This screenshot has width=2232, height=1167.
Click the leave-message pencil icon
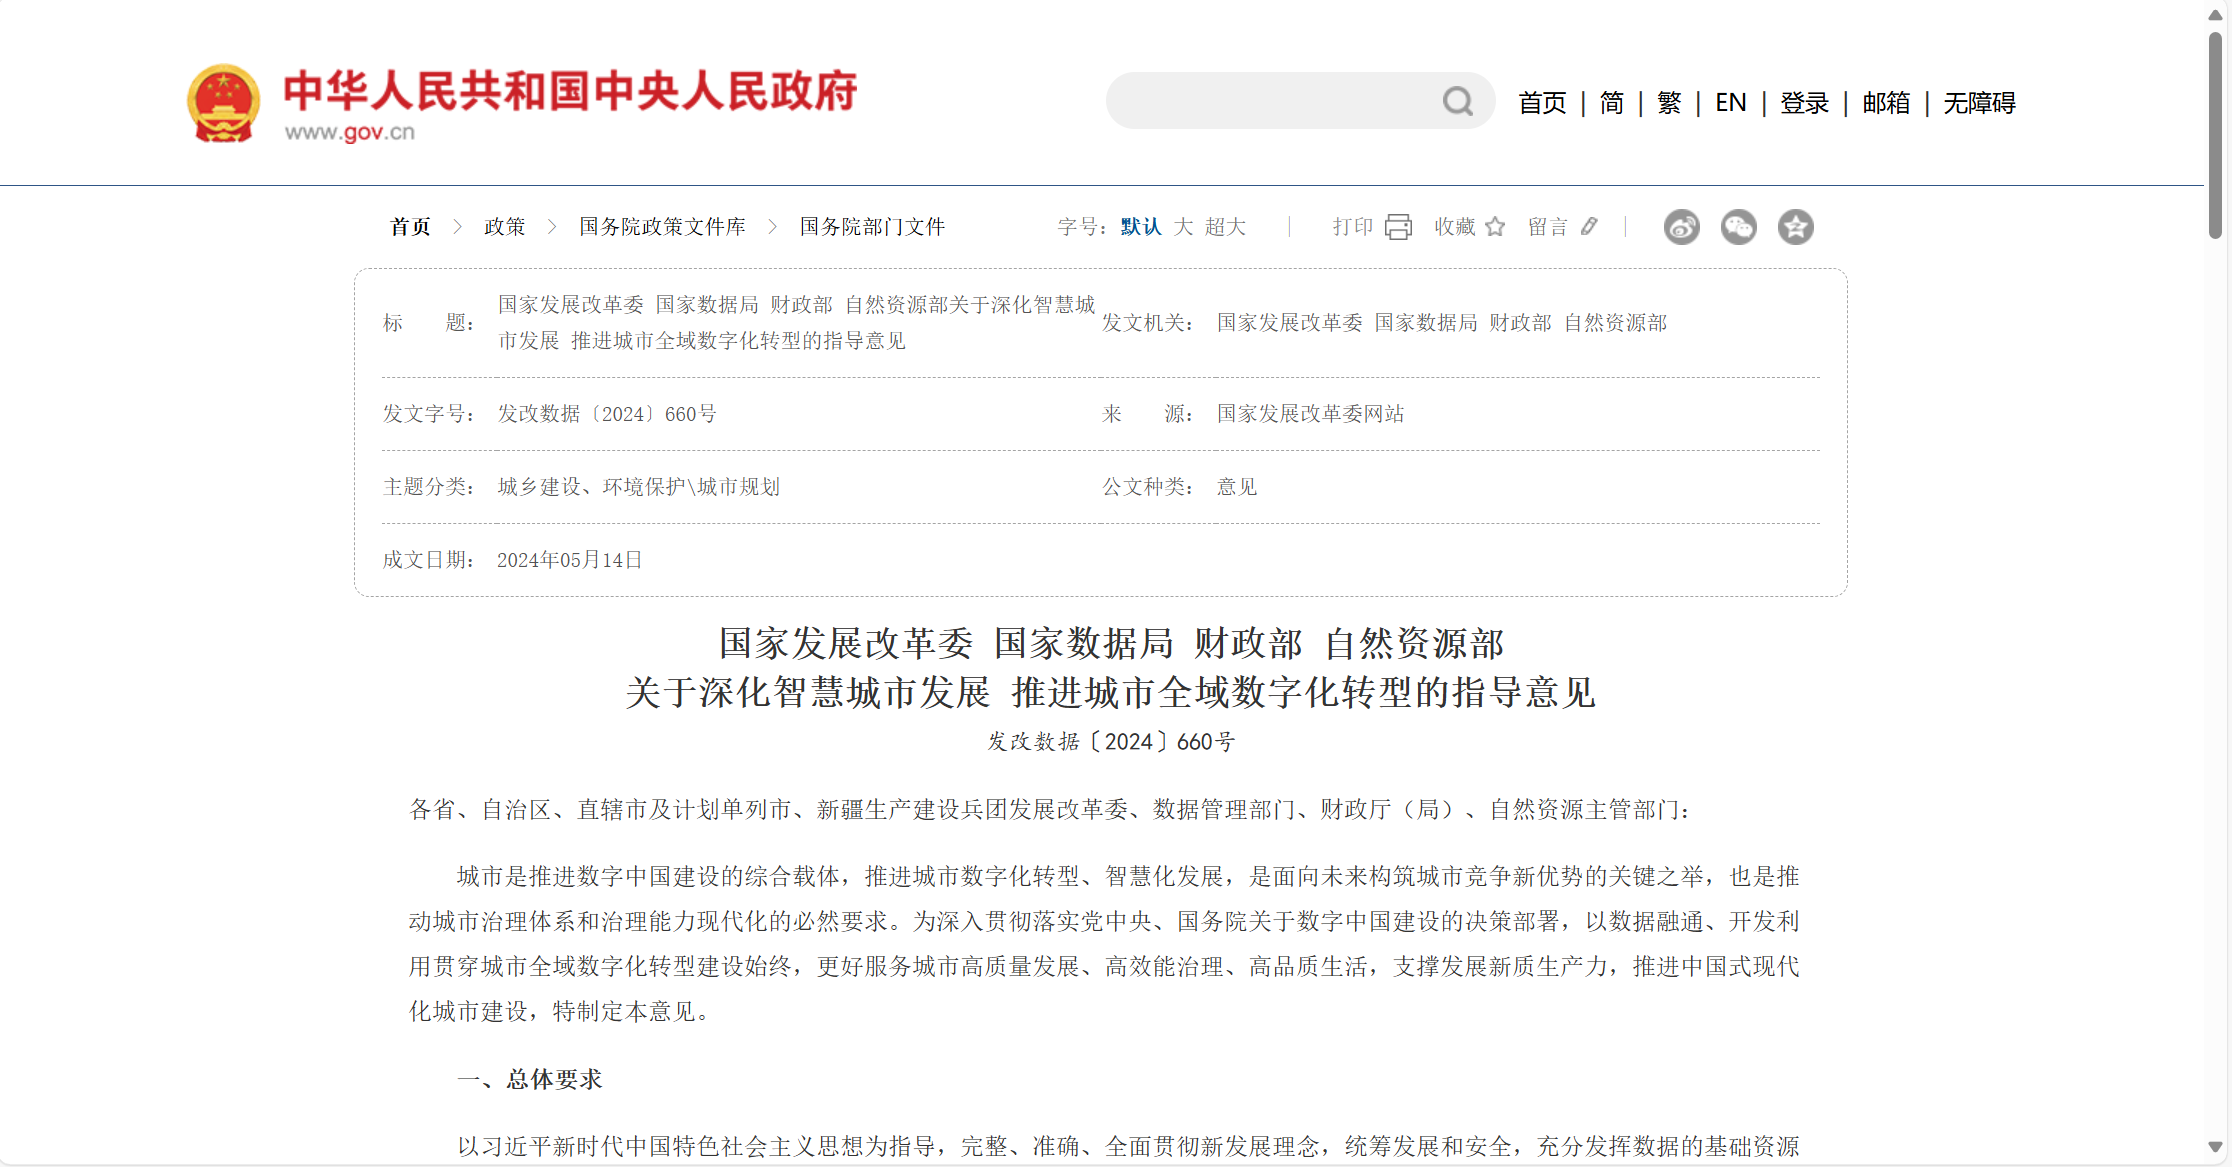coord(1589,227)
